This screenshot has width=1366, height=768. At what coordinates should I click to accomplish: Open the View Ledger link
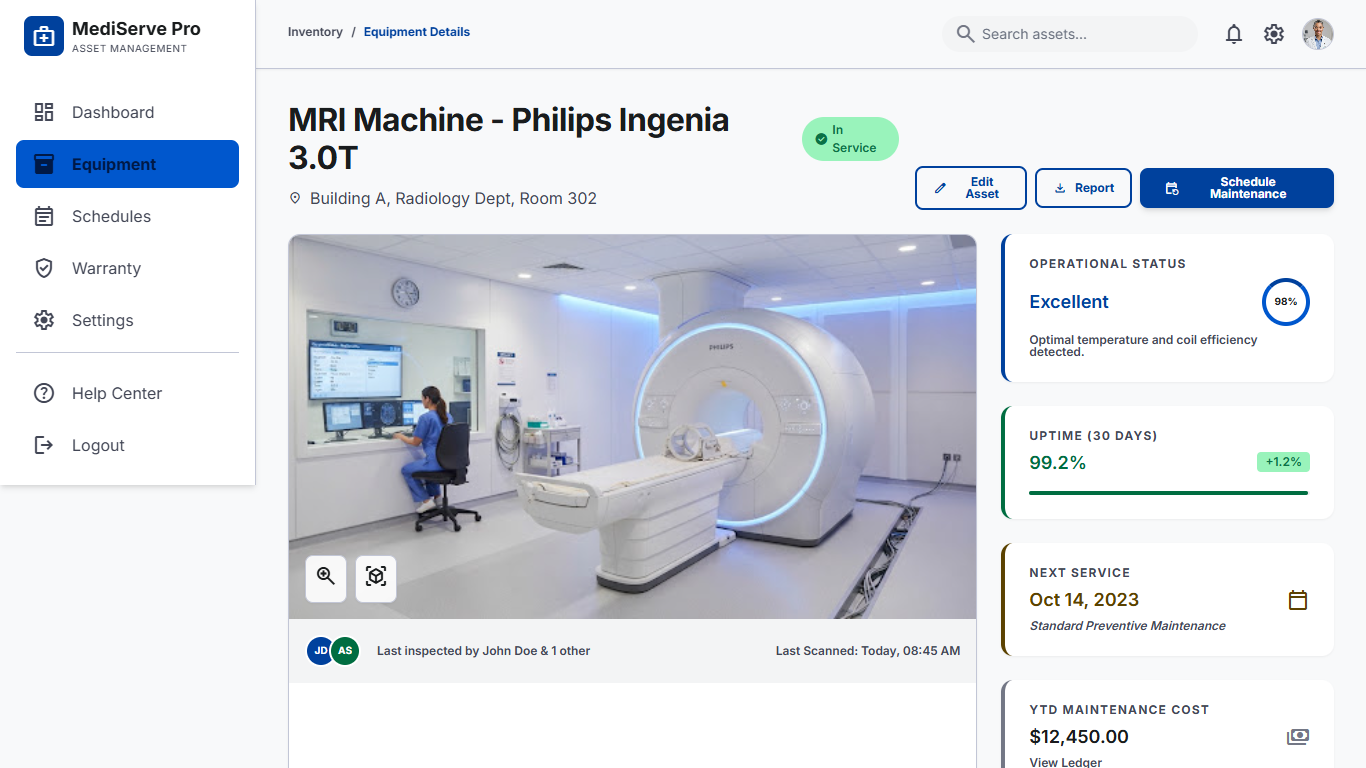1066,762
